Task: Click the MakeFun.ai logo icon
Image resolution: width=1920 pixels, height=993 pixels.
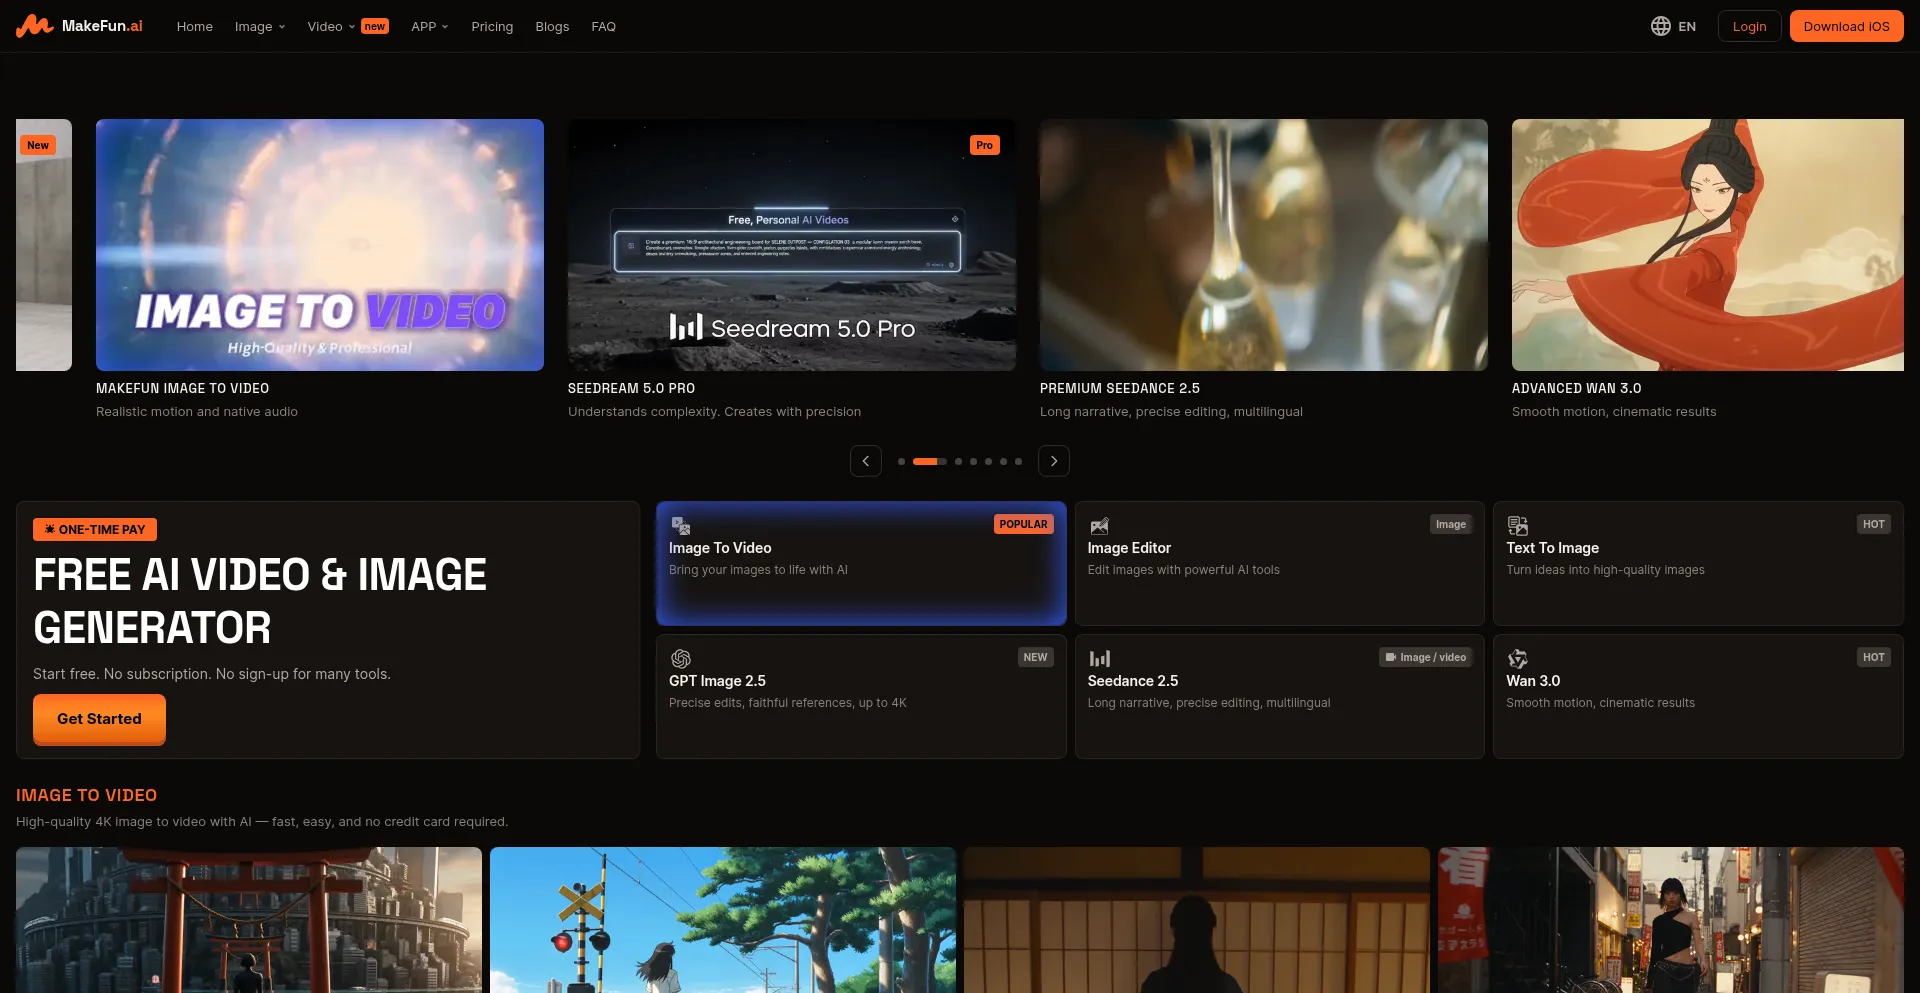Action: (35, 26)
